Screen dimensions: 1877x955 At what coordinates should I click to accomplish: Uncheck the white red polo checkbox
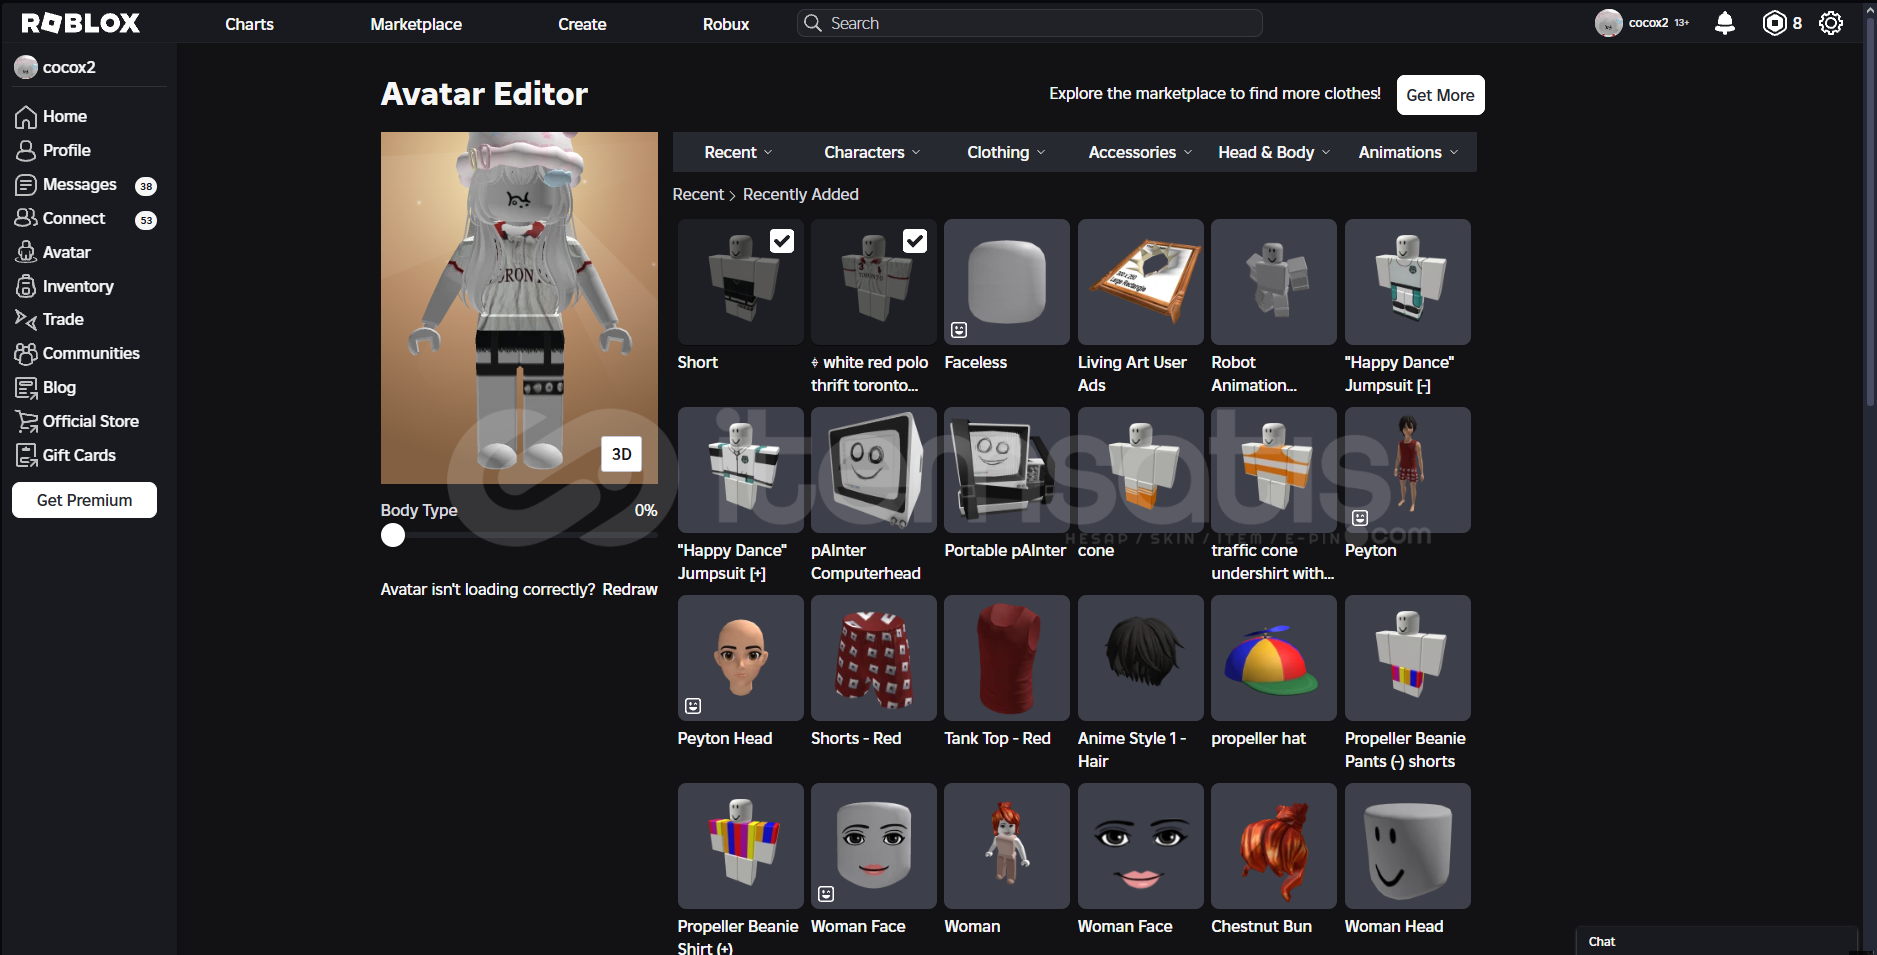[915, 241]
